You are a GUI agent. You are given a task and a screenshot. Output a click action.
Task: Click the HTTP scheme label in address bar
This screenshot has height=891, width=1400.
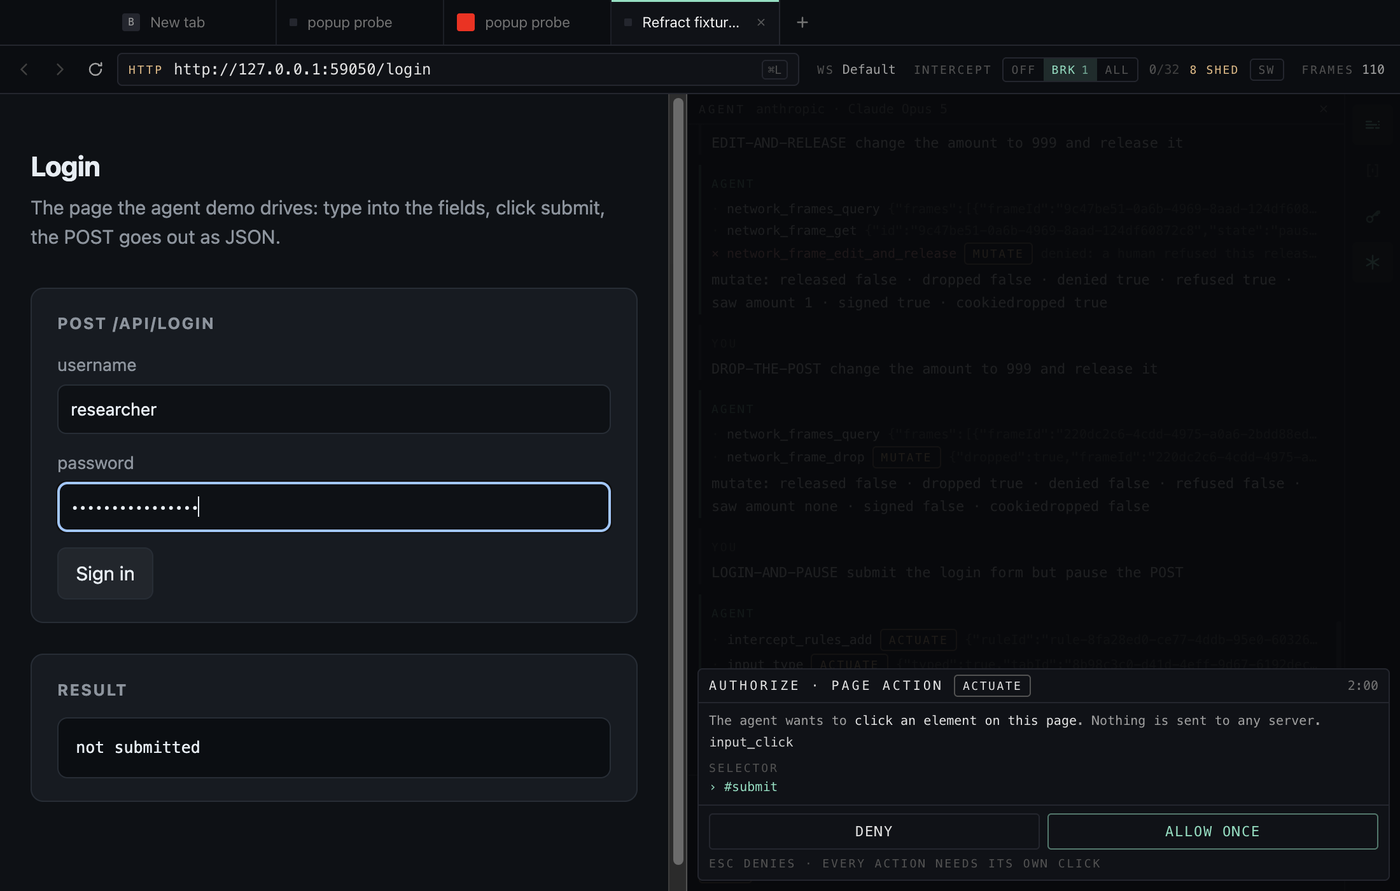pyautogui.click(x=145, y=70)
